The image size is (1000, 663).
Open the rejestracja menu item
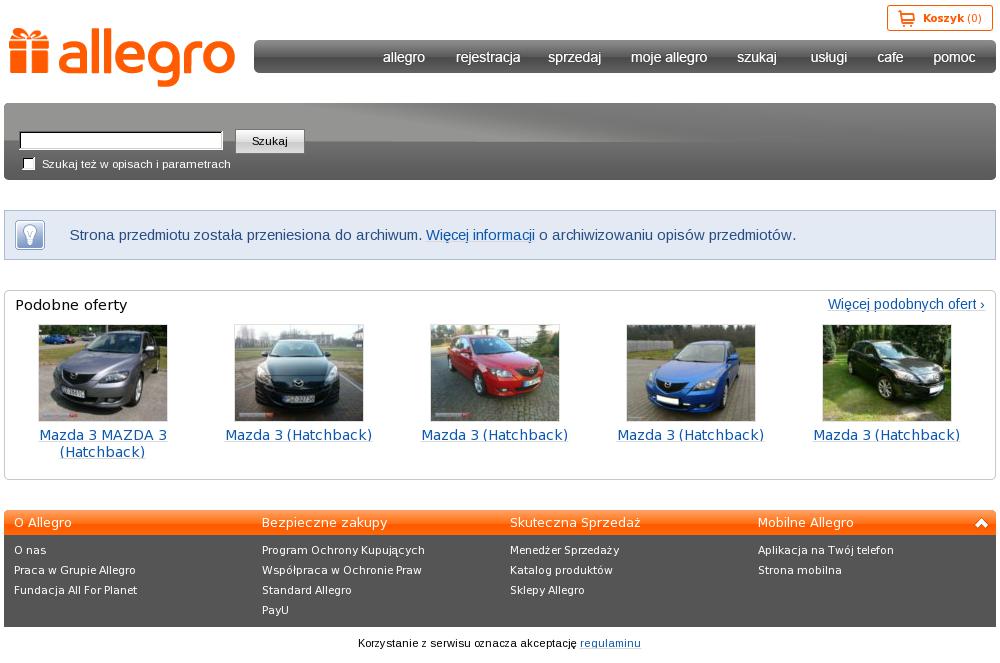click(x=488, y=57)
